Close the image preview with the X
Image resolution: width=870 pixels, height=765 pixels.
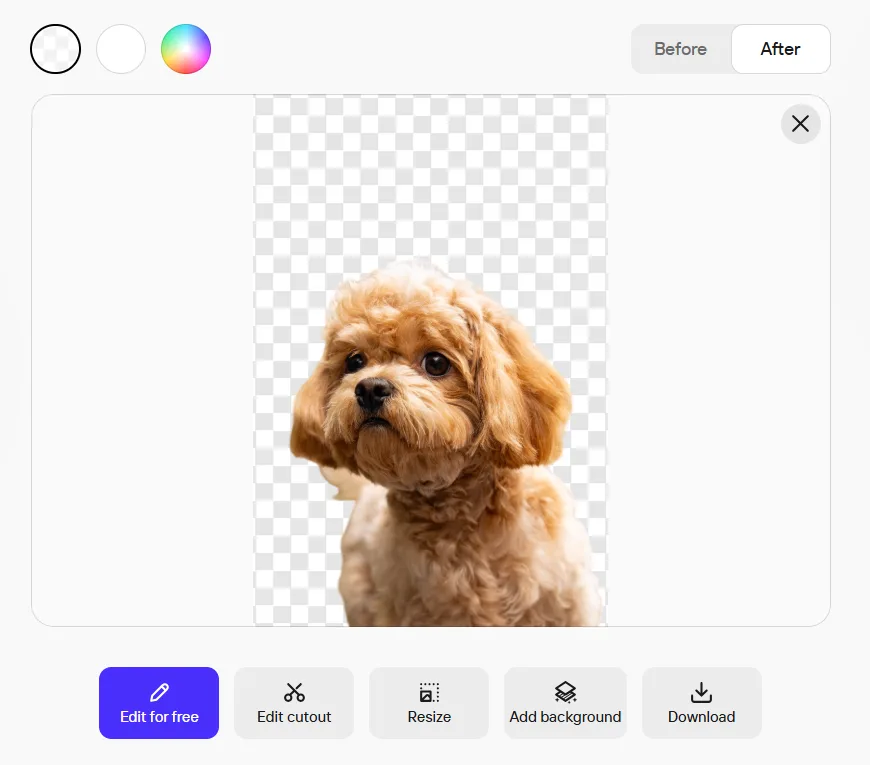[800, 124]
